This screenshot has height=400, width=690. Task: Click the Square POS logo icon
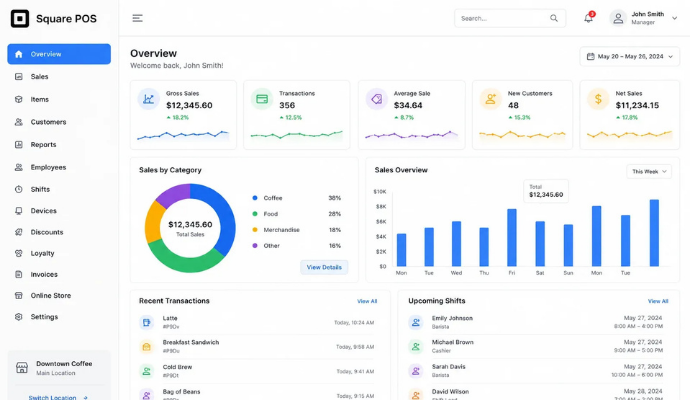click(20, 18)
